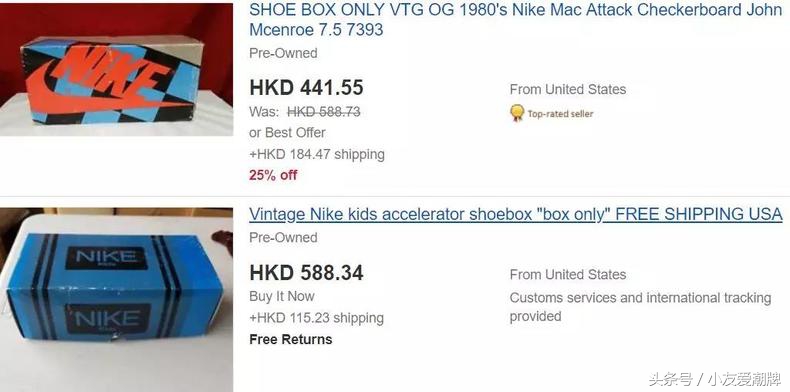
Task: Click From United States on the first listing
Action: coord(568,90)
